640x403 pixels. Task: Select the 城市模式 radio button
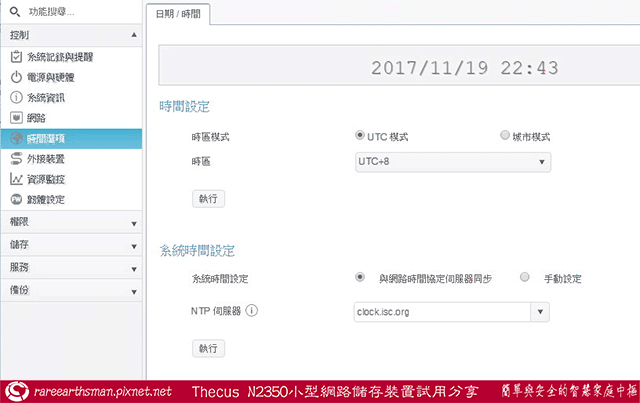[505, 135]
